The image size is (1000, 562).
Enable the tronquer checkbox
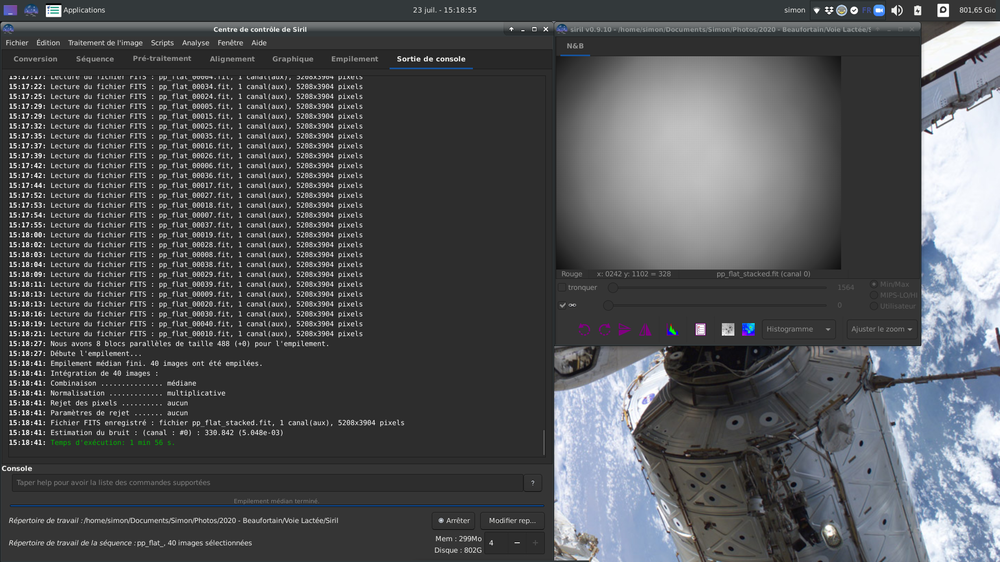click(x=564, y=287)
